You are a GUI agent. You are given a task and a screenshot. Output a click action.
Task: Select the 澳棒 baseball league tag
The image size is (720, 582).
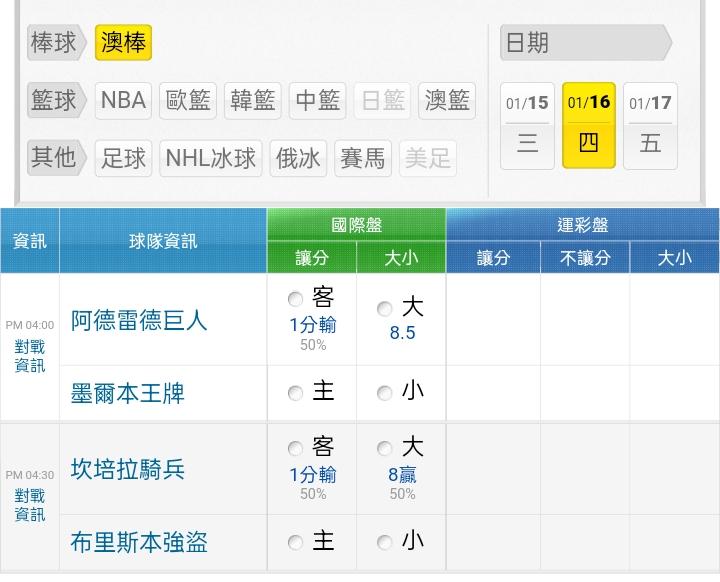(x=123, y=43)
